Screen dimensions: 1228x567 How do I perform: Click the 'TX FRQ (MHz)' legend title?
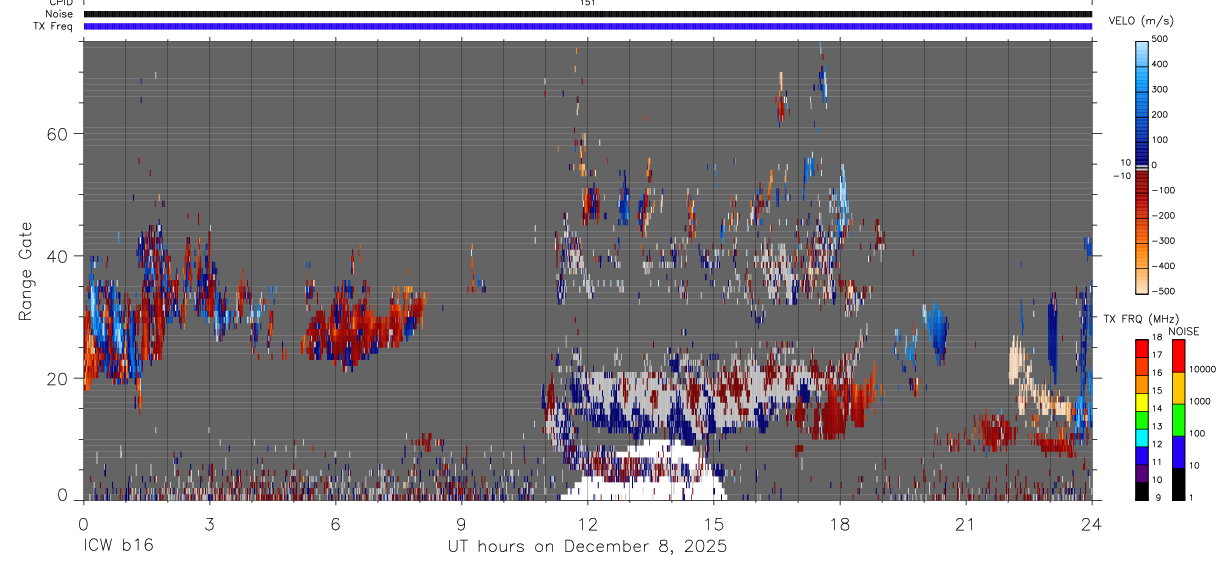pos(1140,318)
